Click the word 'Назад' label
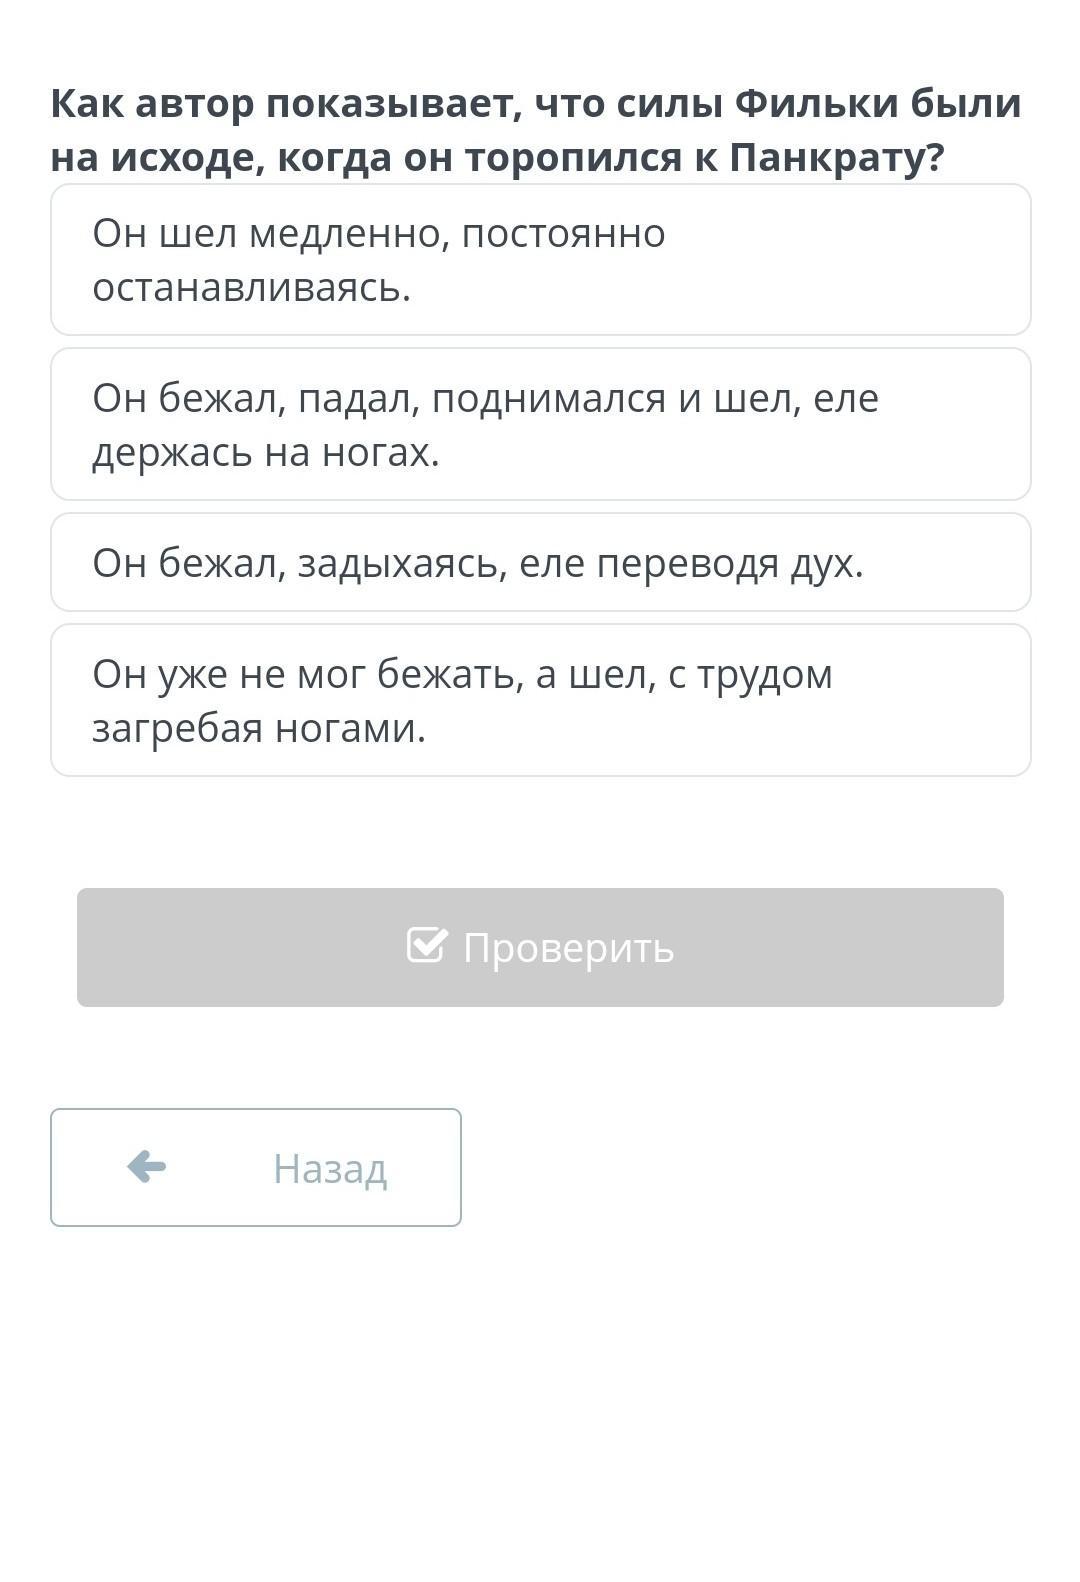The height and width of the screenshot is (1582, 1080). 330,1168
